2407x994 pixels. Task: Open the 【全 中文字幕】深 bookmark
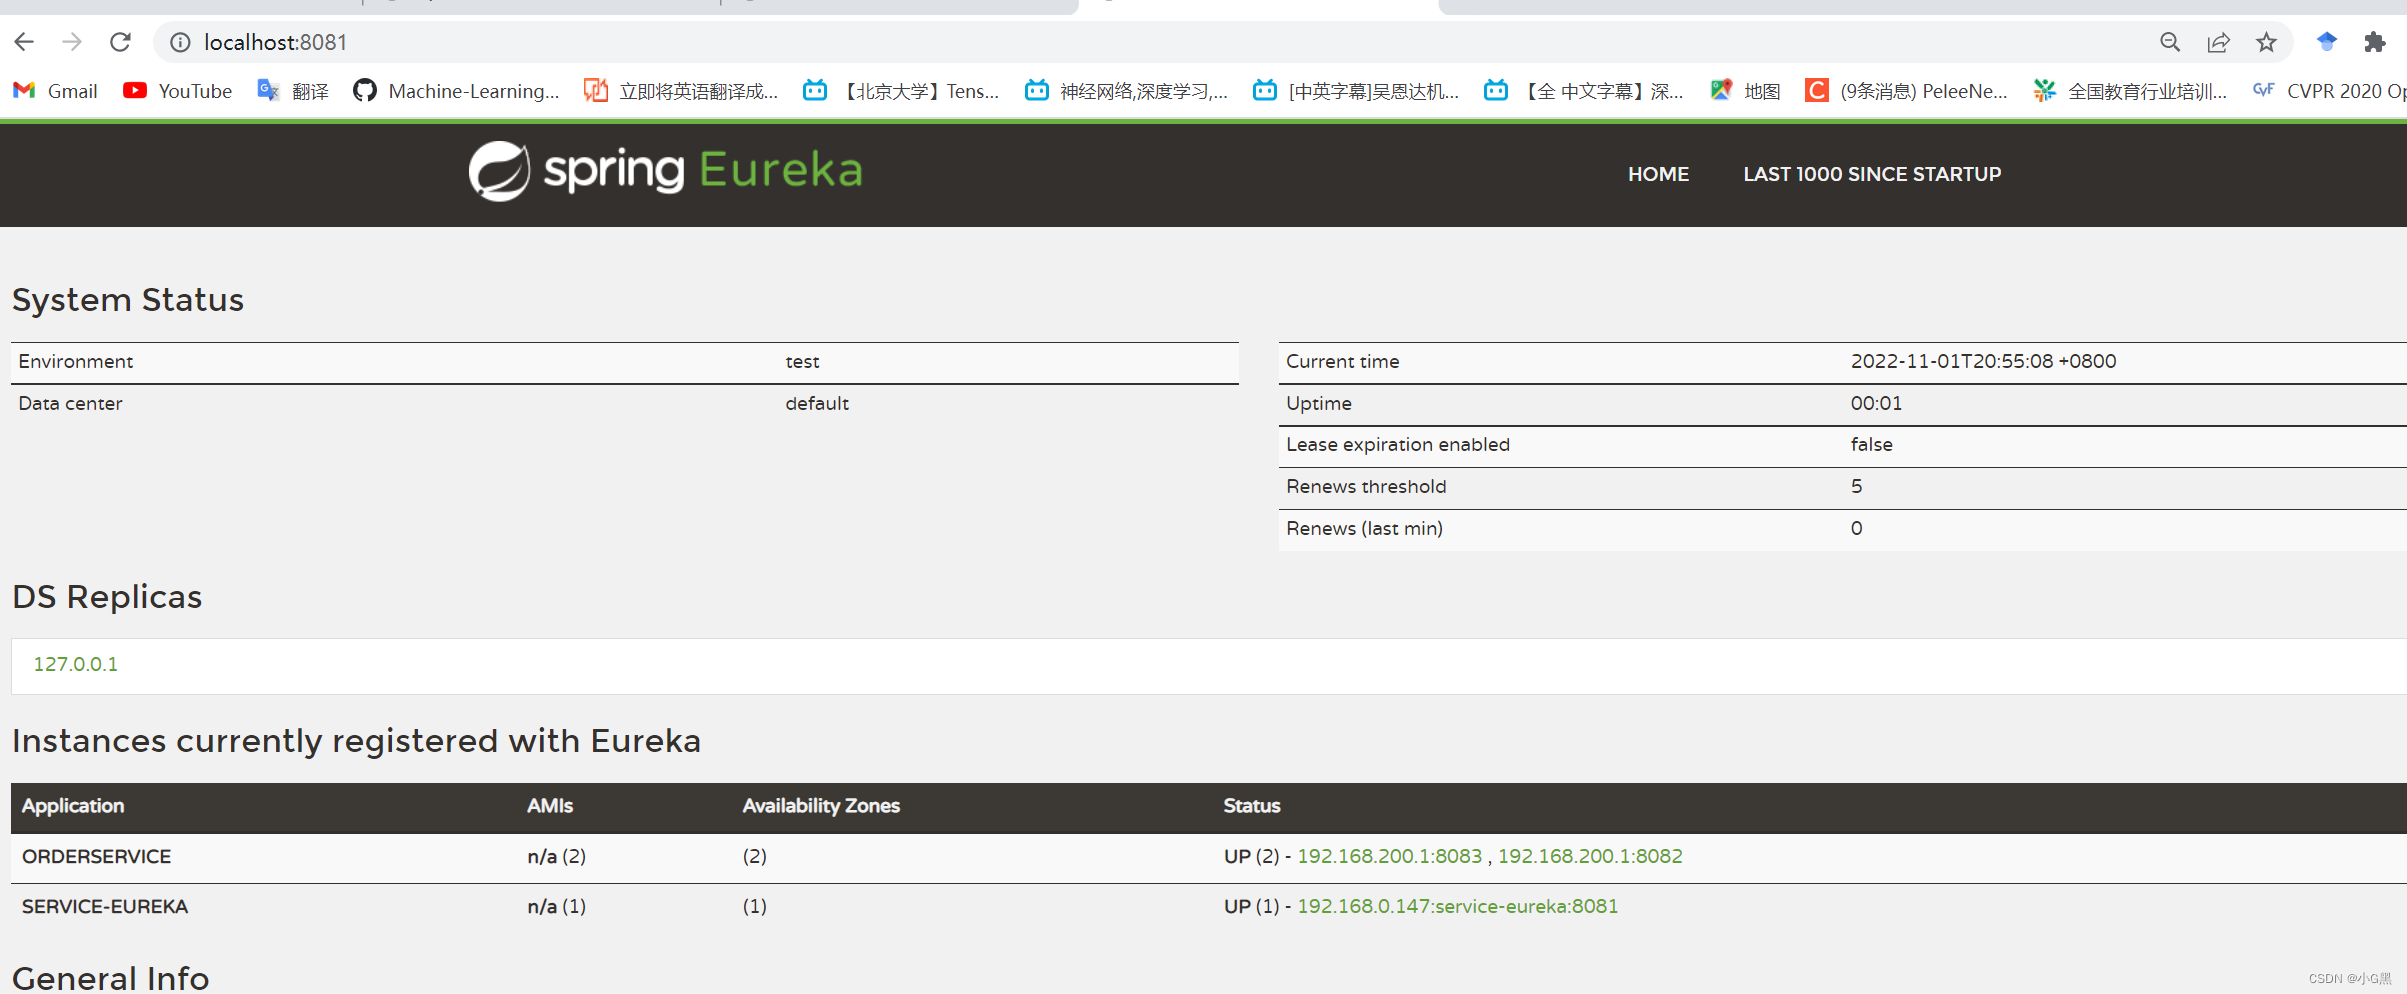pyautogui.click(x=1584, y=91)
